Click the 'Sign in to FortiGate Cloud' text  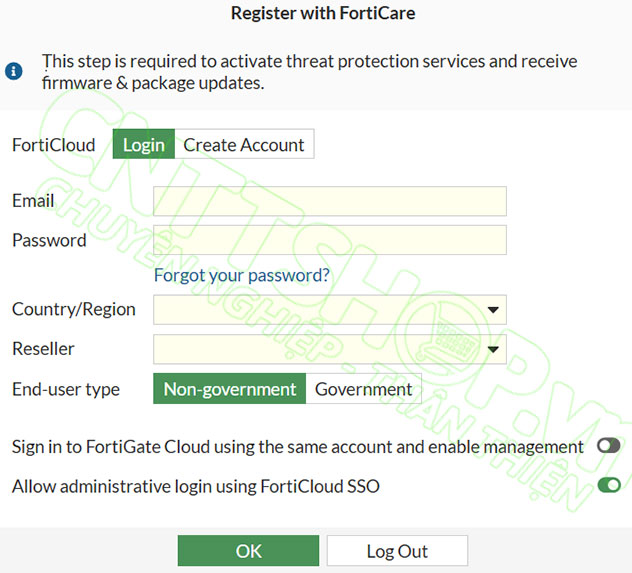tap(298, 447)
